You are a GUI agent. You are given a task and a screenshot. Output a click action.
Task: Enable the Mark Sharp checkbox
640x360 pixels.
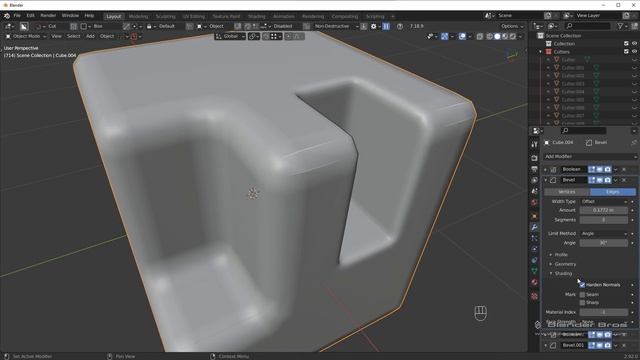coord(582,302)
